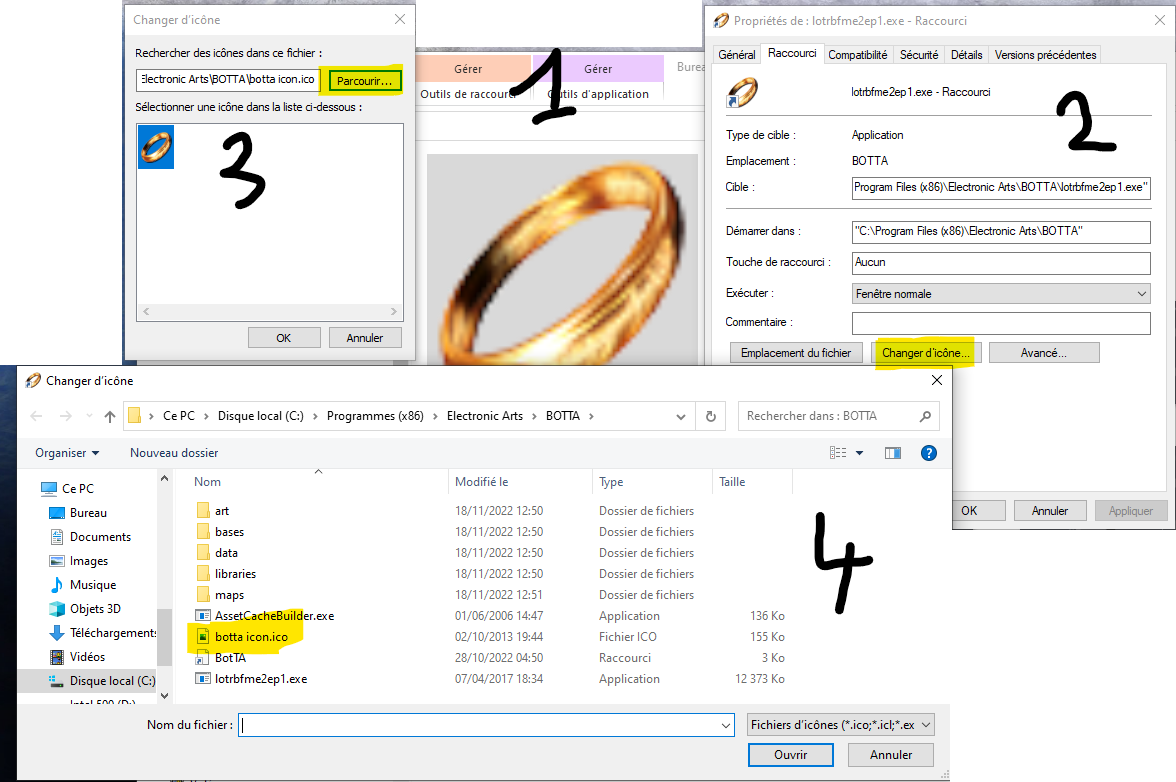Click Disque local (C:) in the breadcrumb
Viewport: 1176px width, 782px height.
pyautogui.click(x=260, y=416)
